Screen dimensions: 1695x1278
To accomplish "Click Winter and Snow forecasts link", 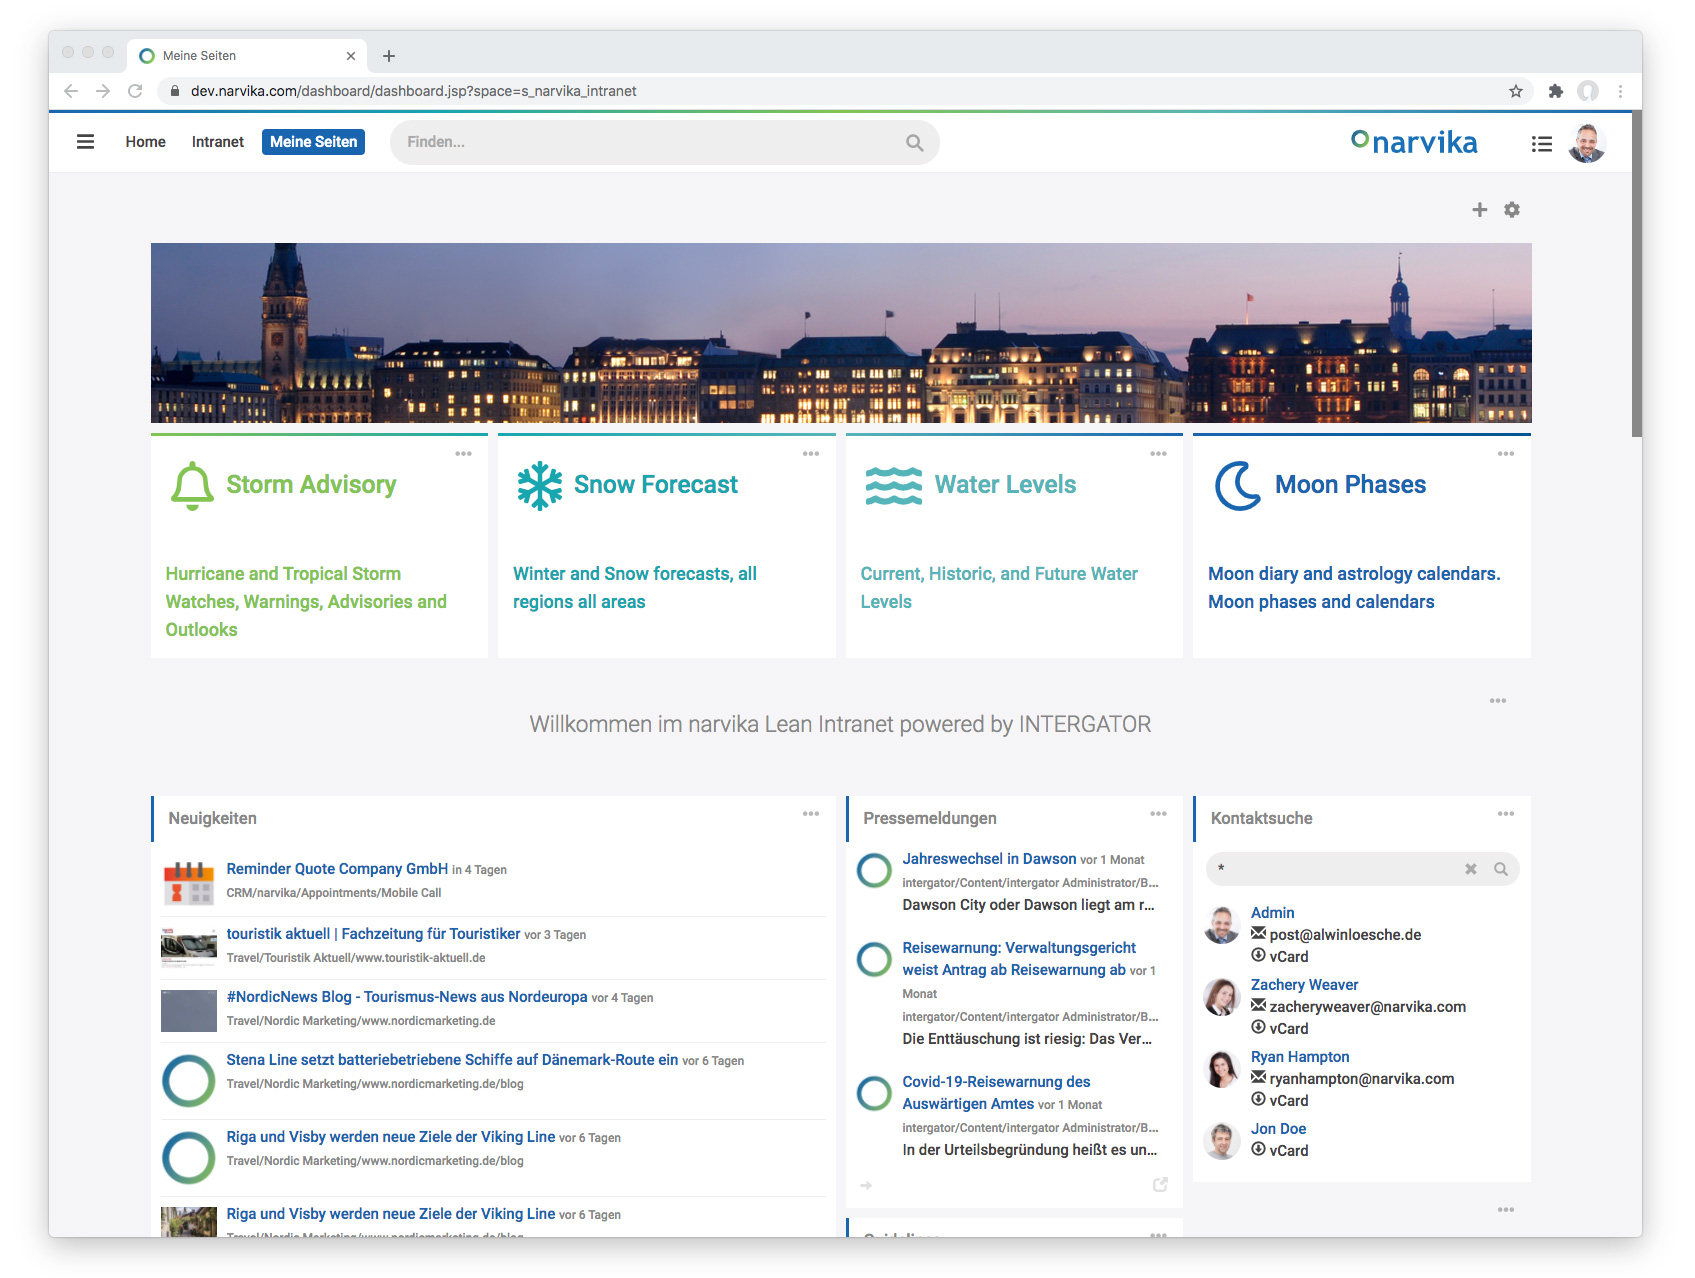I will [635, 588].
